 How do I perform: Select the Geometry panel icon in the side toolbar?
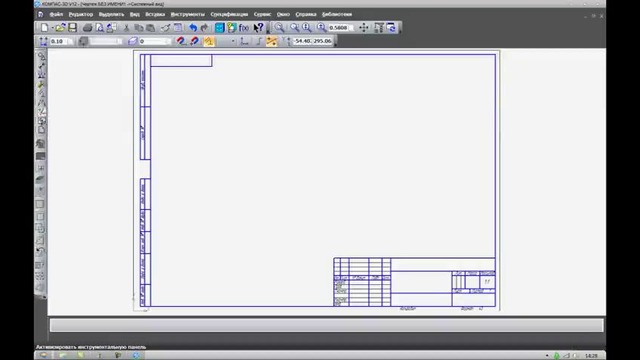tap(41, 56)
